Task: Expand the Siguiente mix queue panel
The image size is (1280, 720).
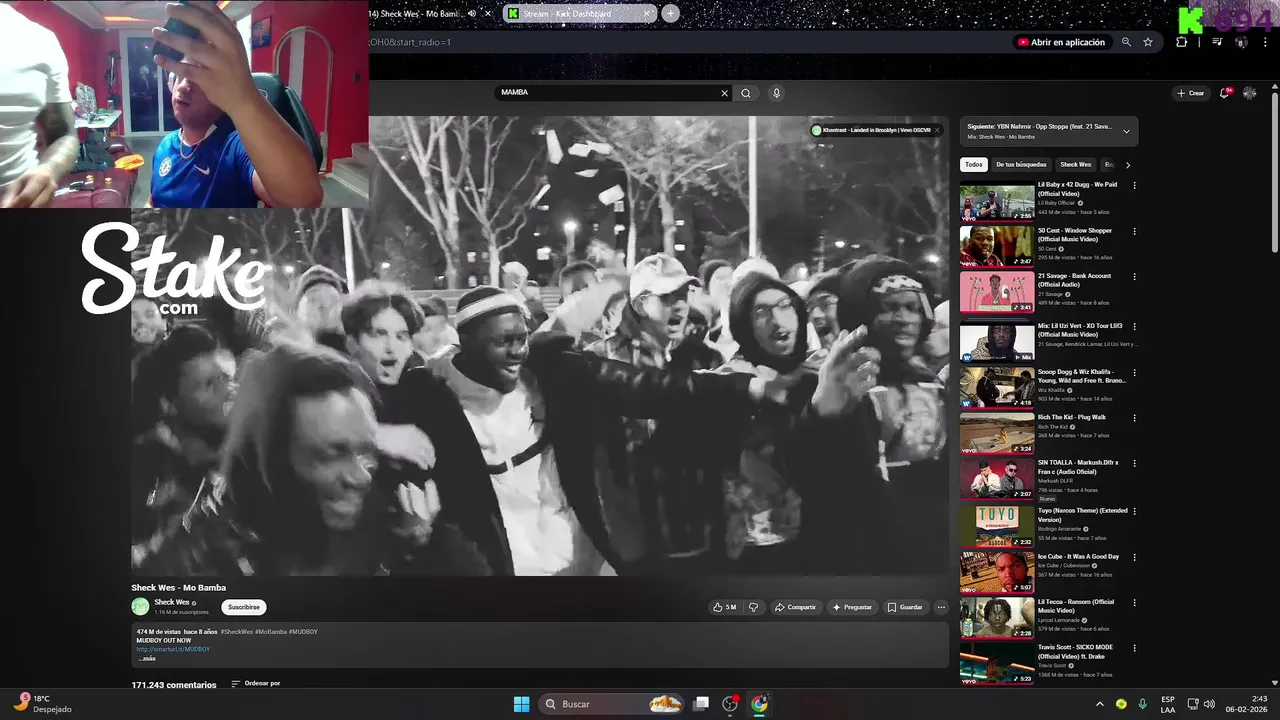Action: [x=1126, y=131]
